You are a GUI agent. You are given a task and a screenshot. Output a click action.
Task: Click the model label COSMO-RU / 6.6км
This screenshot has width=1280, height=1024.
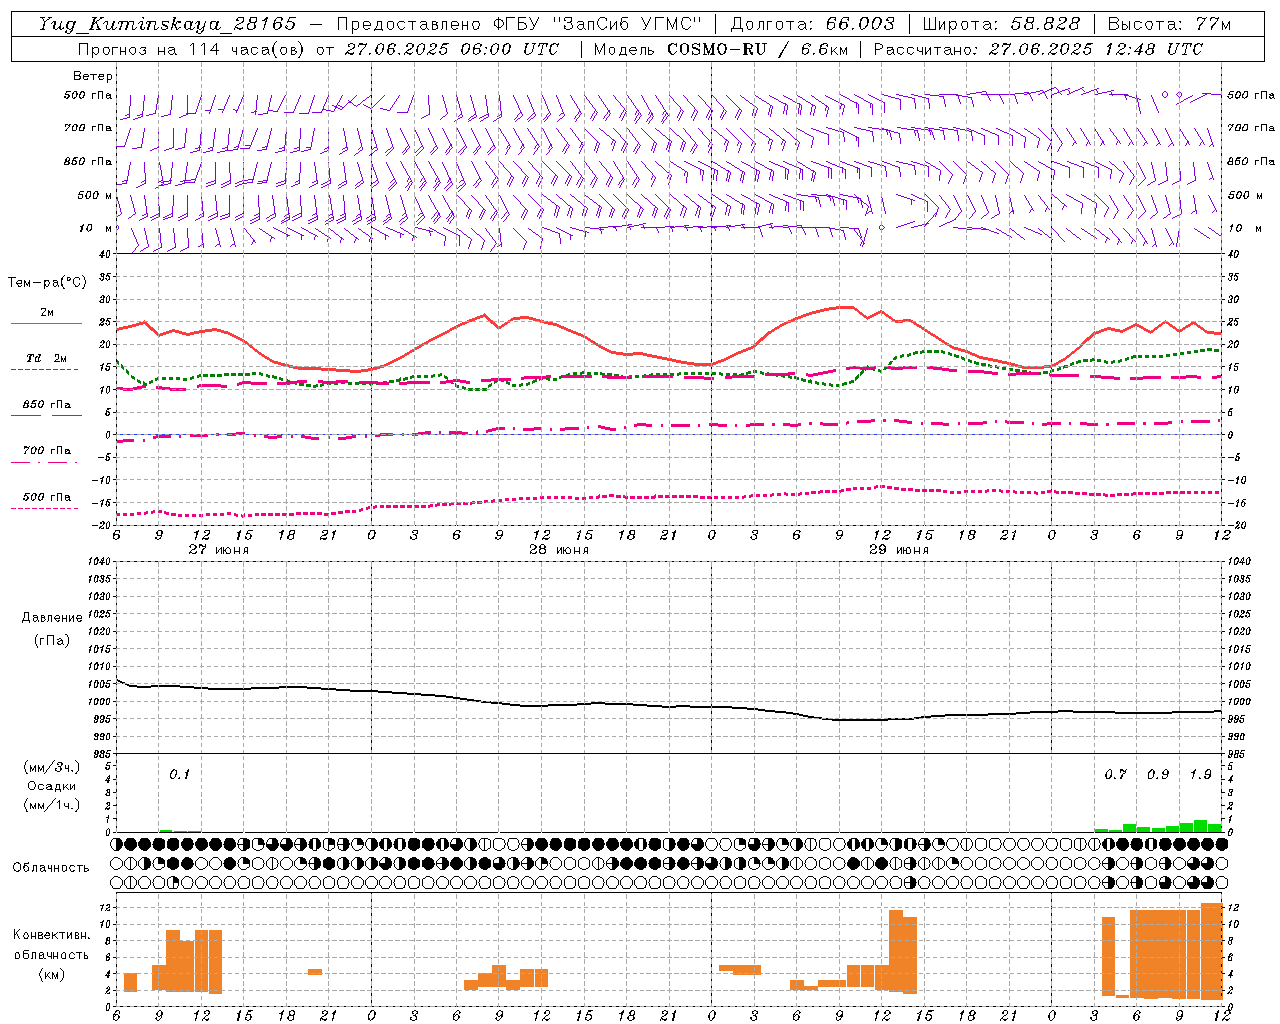(758, 49)
